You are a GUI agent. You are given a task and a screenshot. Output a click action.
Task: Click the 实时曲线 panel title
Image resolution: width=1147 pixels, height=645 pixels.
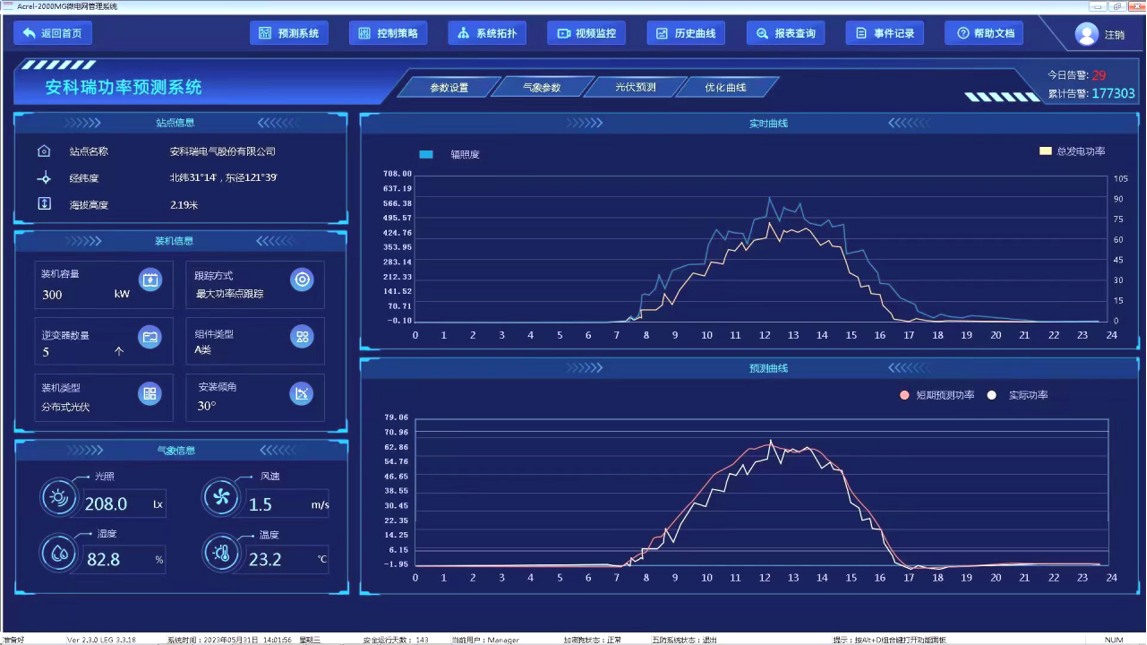pos(768,123)
